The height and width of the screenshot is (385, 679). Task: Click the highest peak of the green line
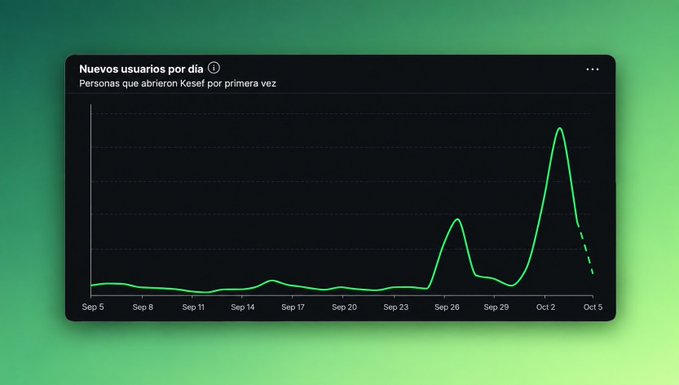[x=560, y=128]
